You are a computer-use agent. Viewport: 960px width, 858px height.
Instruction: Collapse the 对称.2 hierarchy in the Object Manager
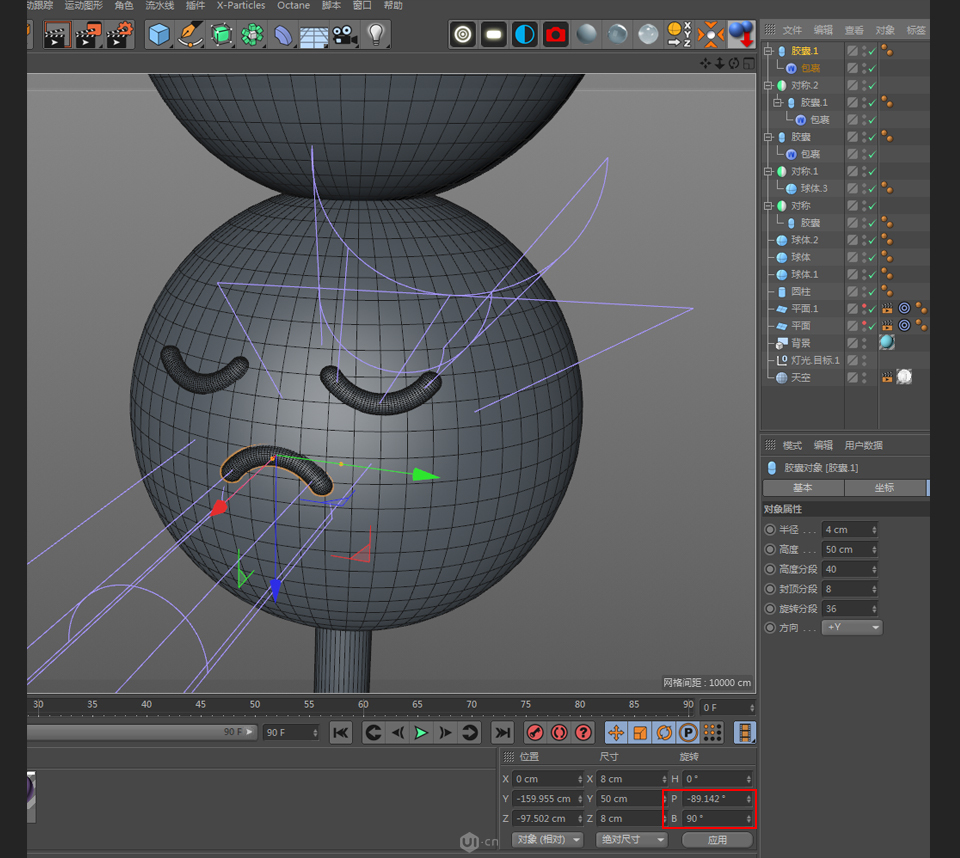pos(769,85)
